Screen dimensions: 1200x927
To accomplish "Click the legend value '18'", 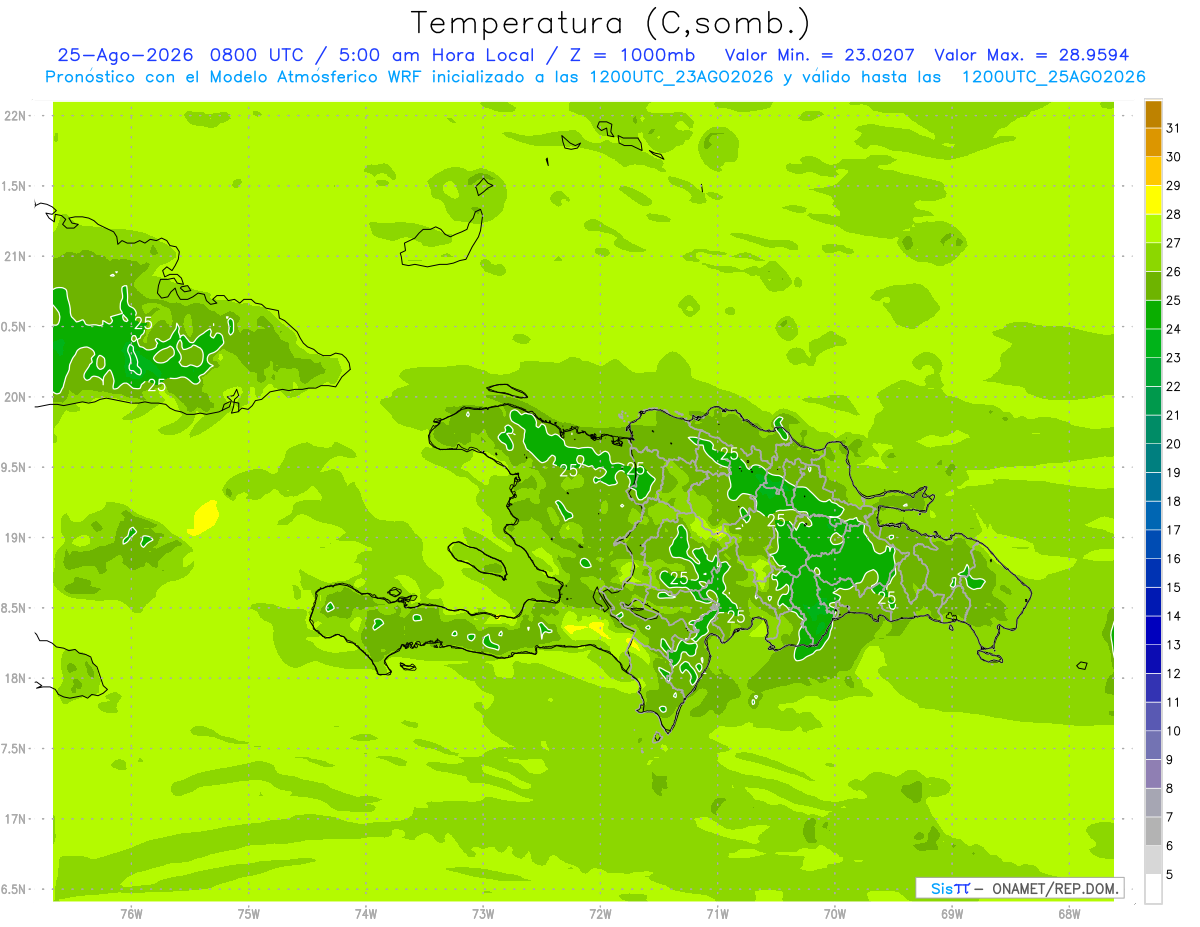I will click(1174, 501).
